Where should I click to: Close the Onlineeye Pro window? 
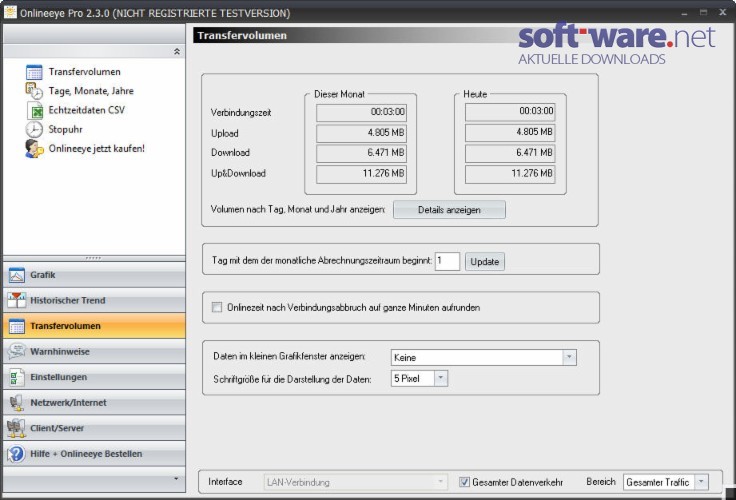[723, 12]
